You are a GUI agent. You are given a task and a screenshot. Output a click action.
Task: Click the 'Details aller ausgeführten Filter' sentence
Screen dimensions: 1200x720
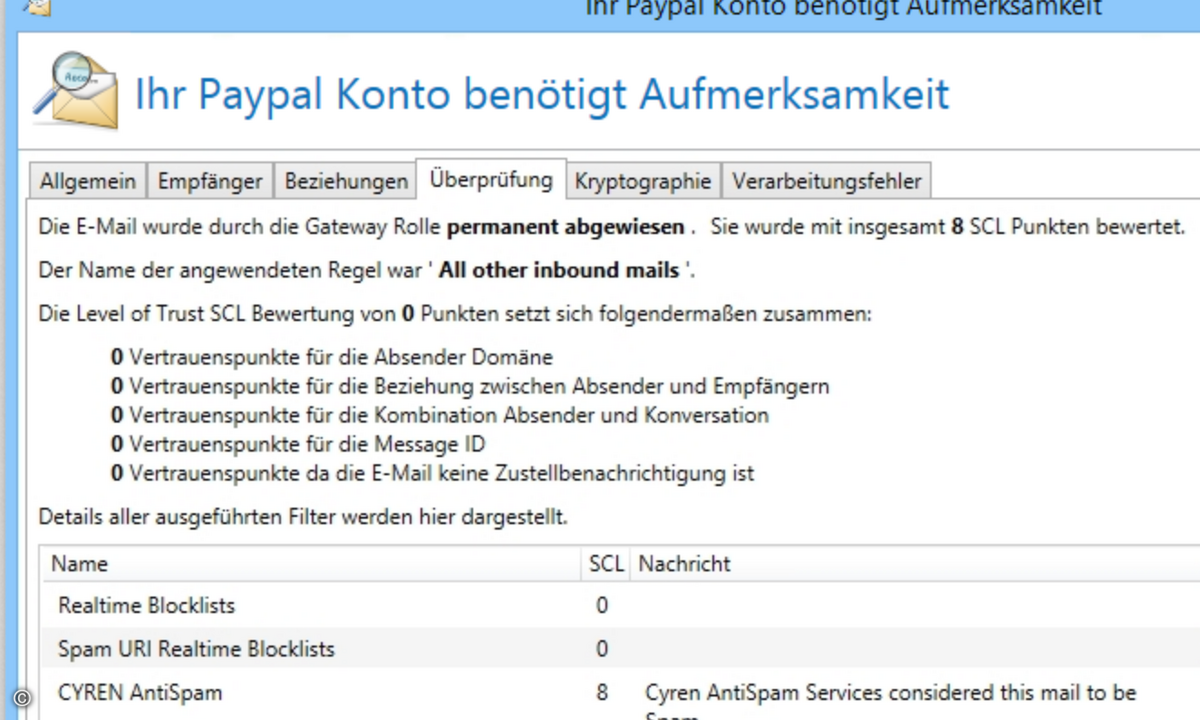pyautogui.click(x=303, y=518)
